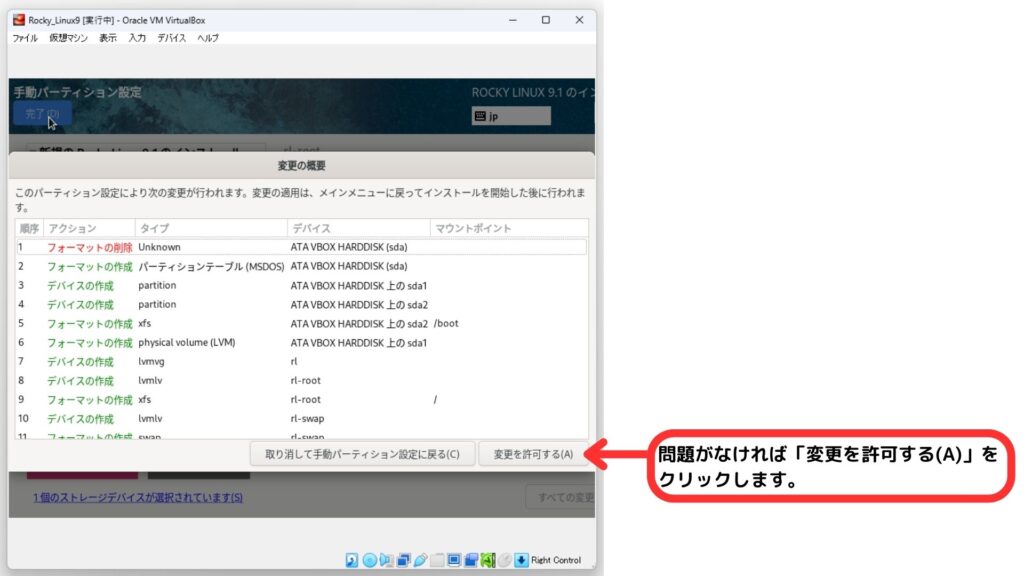Click the dimmed 完了(D) button

coord(42,114)
